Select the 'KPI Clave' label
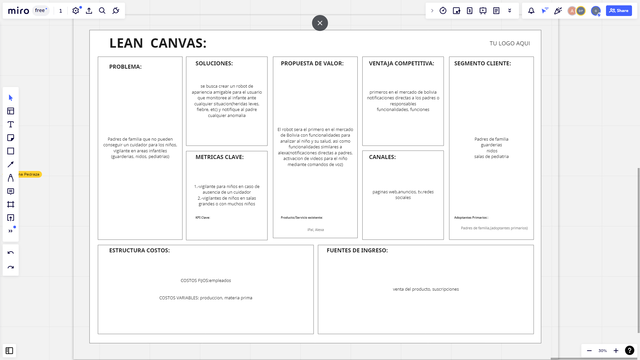Viewport: 640px width, 360px height. [202, 218]
